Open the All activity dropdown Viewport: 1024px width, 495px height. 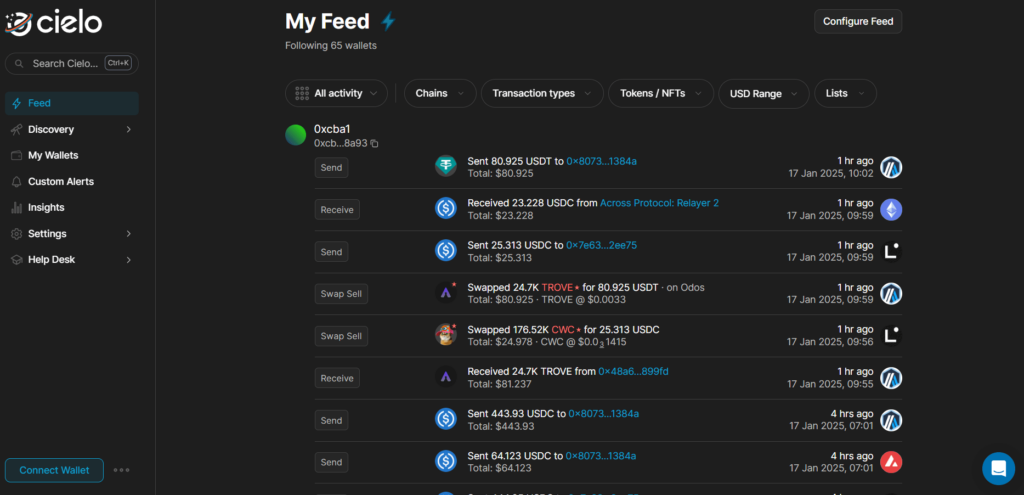(x=336, y=93)
